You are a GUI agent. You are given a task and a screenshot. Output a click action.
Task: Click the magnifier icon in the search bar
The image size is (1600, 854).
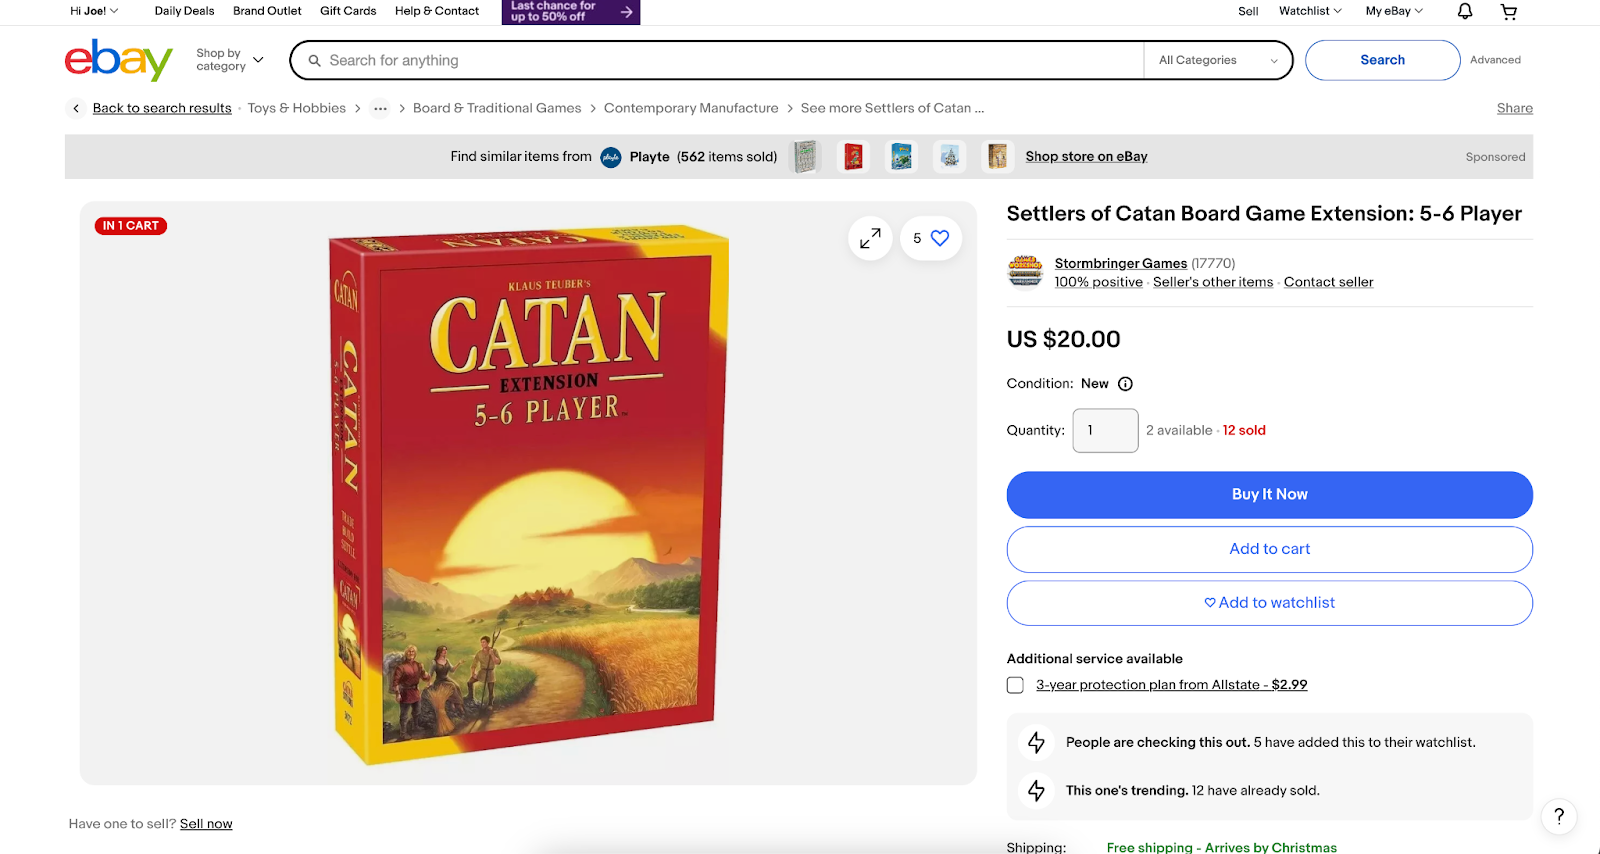coord(315,61)
